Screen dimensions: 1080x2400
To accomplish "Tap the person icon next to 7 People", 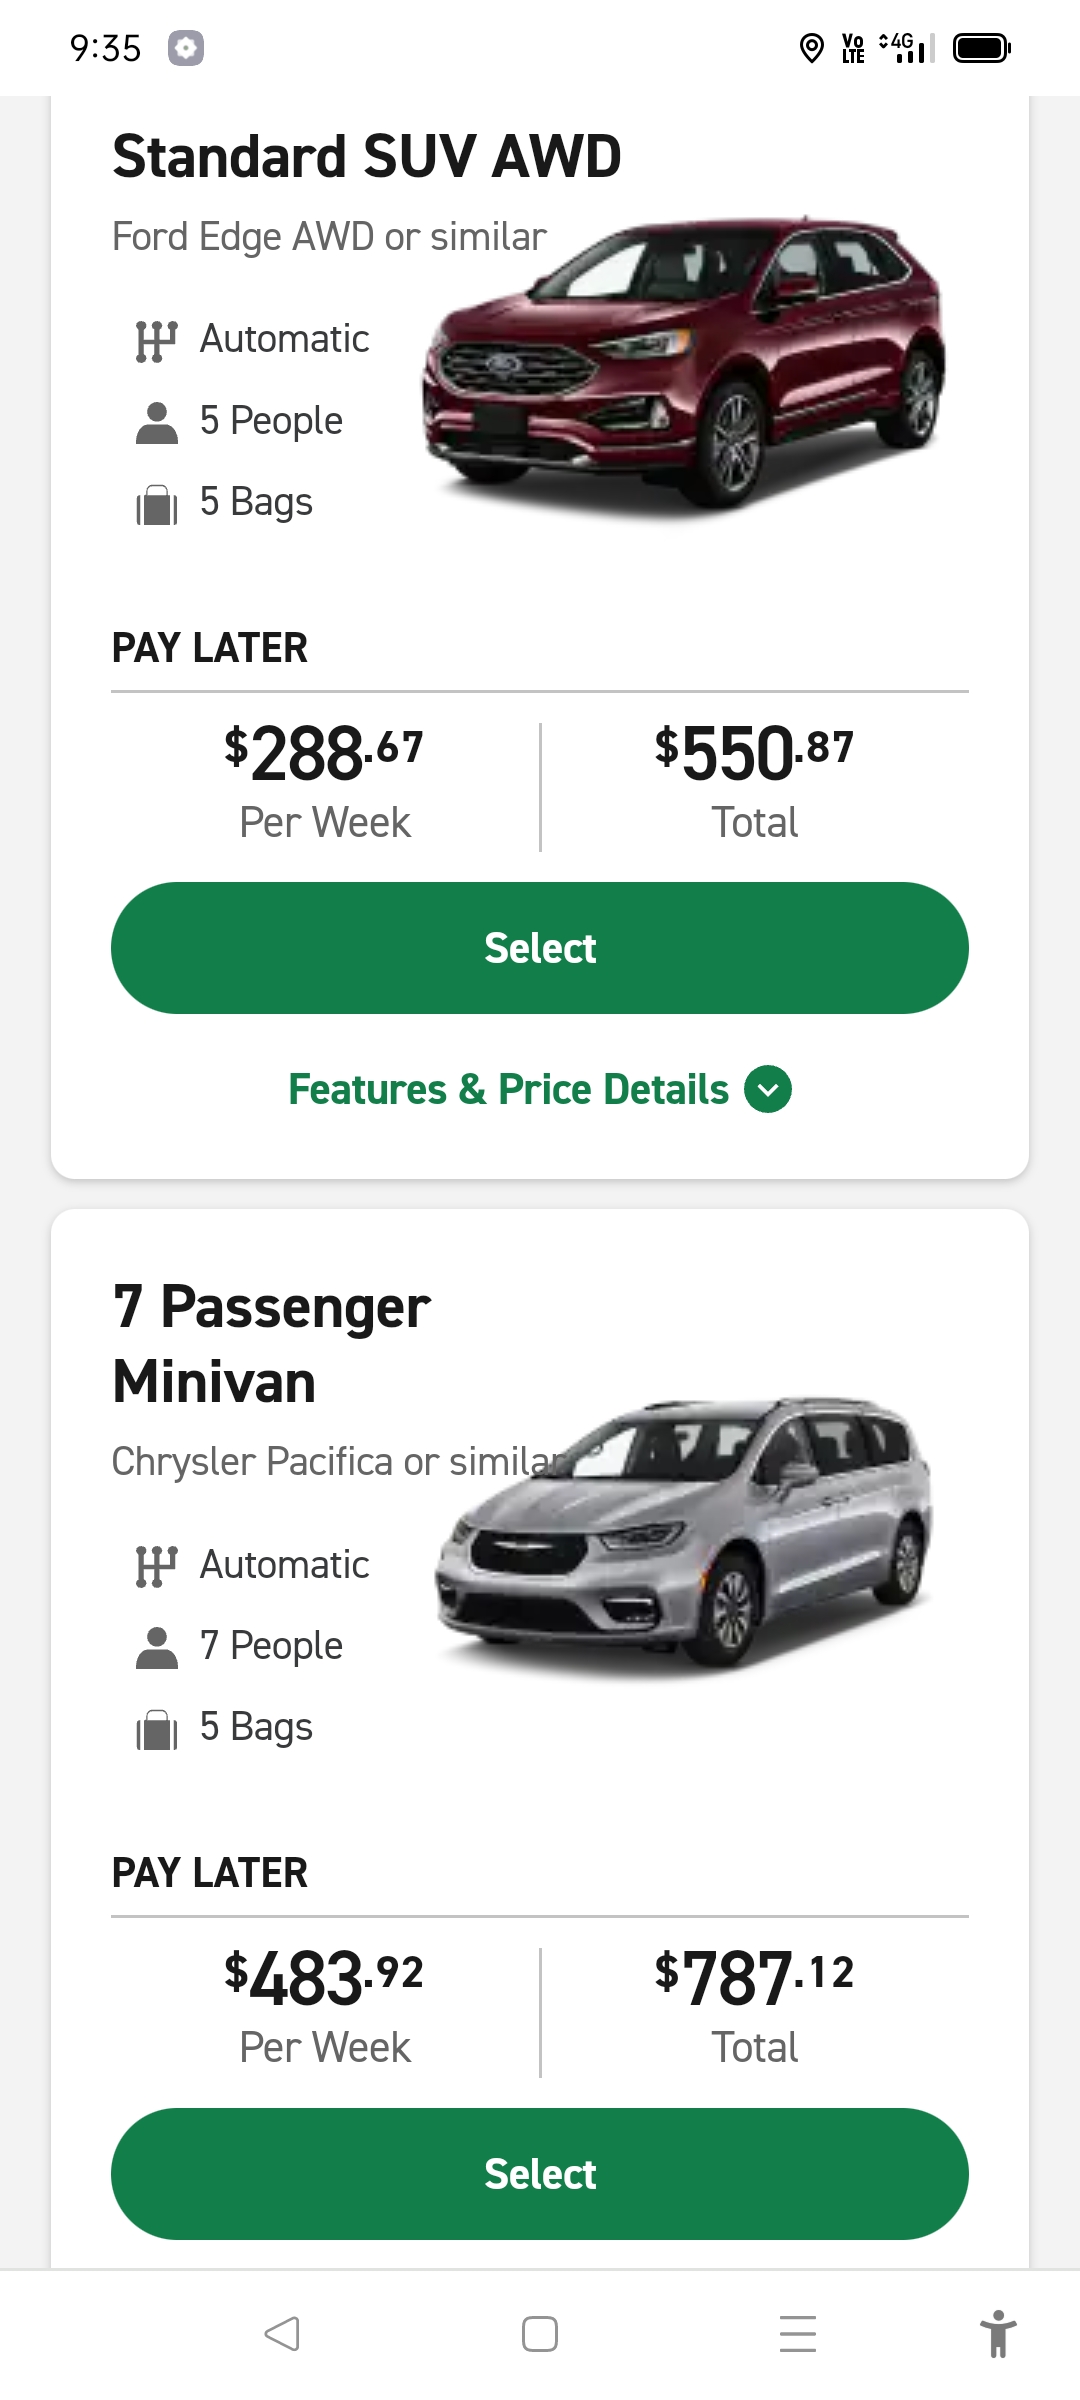I will (x=156, y=1647).
